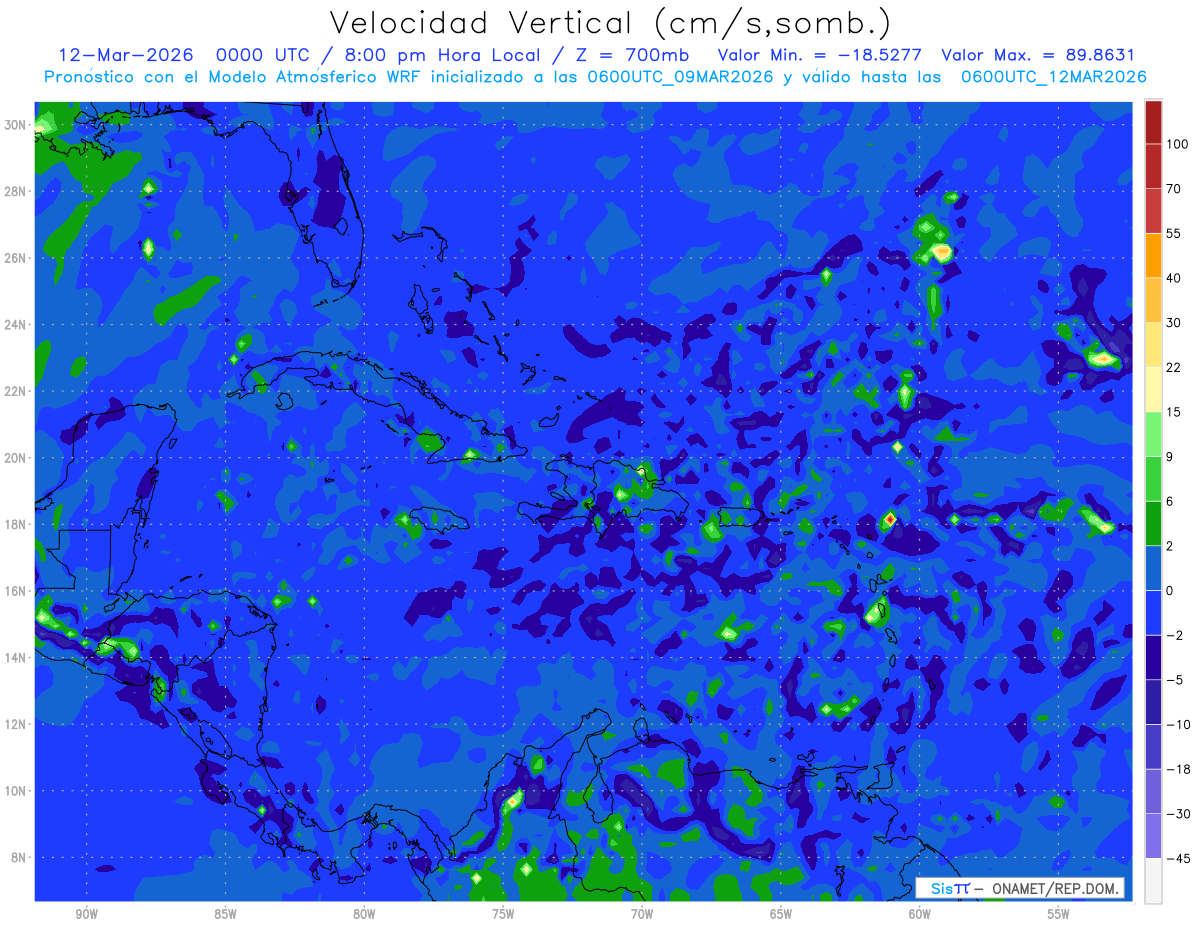Click the 90W longitude label
Image resolution: width=1200 pixels, height=927 pixels.
tap(86, 914)
